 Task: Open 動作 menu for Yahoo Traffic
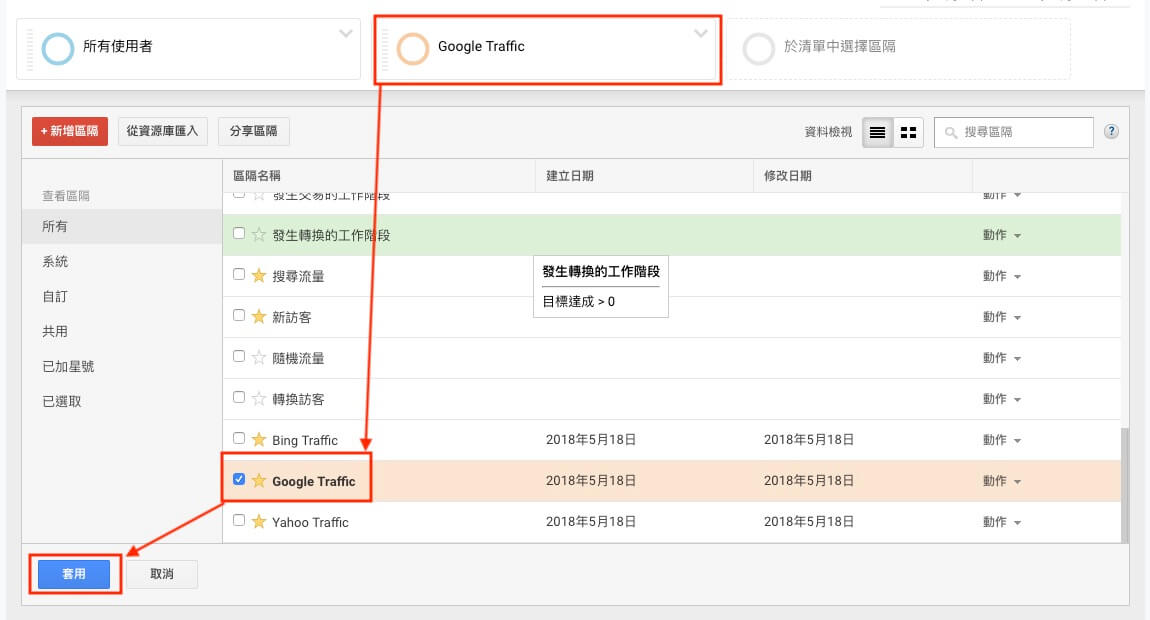(1002, 522)
